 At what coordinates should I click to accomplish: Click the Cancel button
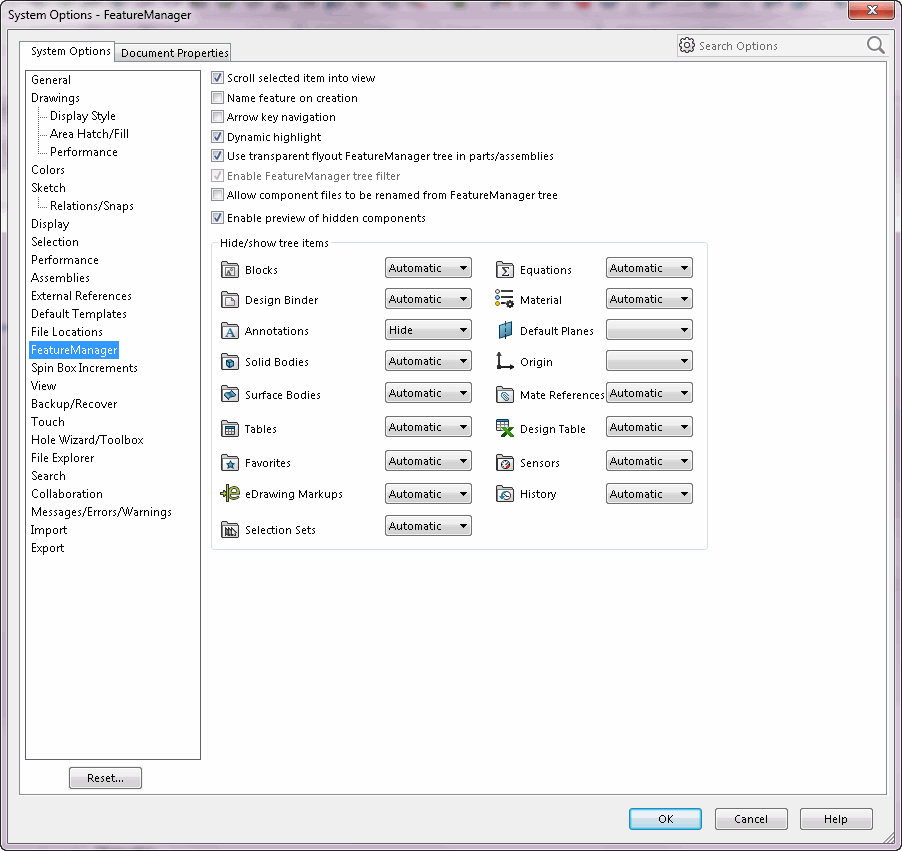[x=751, y=818]
